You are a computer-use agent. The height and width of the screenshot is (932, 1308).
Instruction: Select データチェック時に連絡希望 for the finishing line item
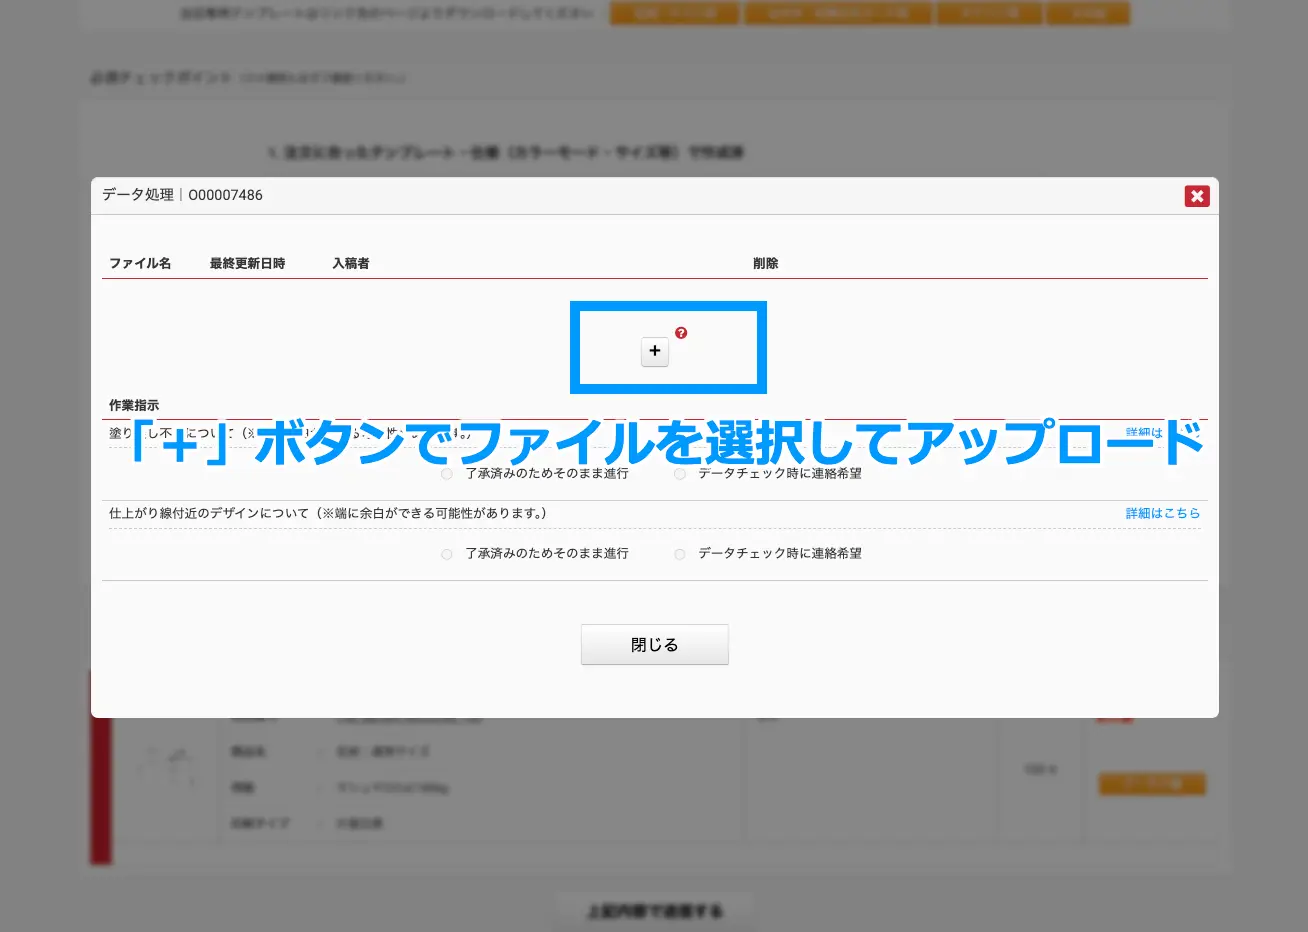[x=680, y=554]
